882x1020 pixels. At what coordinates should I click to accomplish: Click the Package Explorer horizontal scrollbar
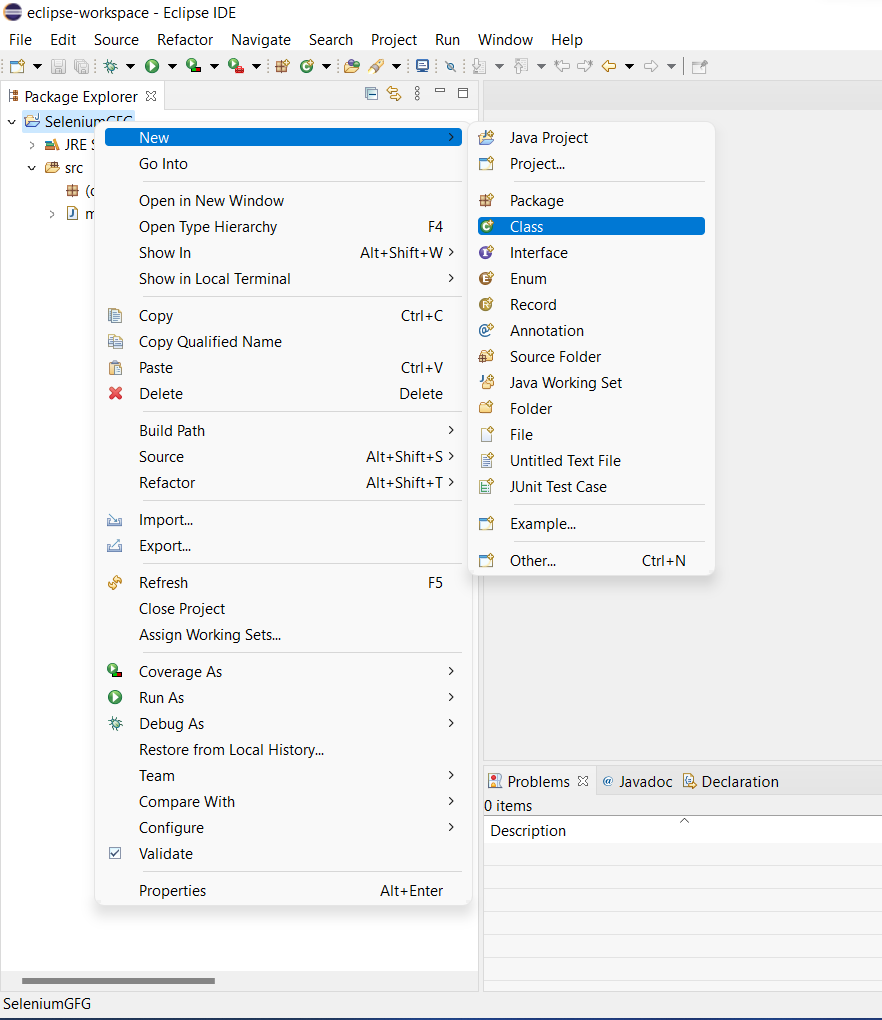click(118, 980)
